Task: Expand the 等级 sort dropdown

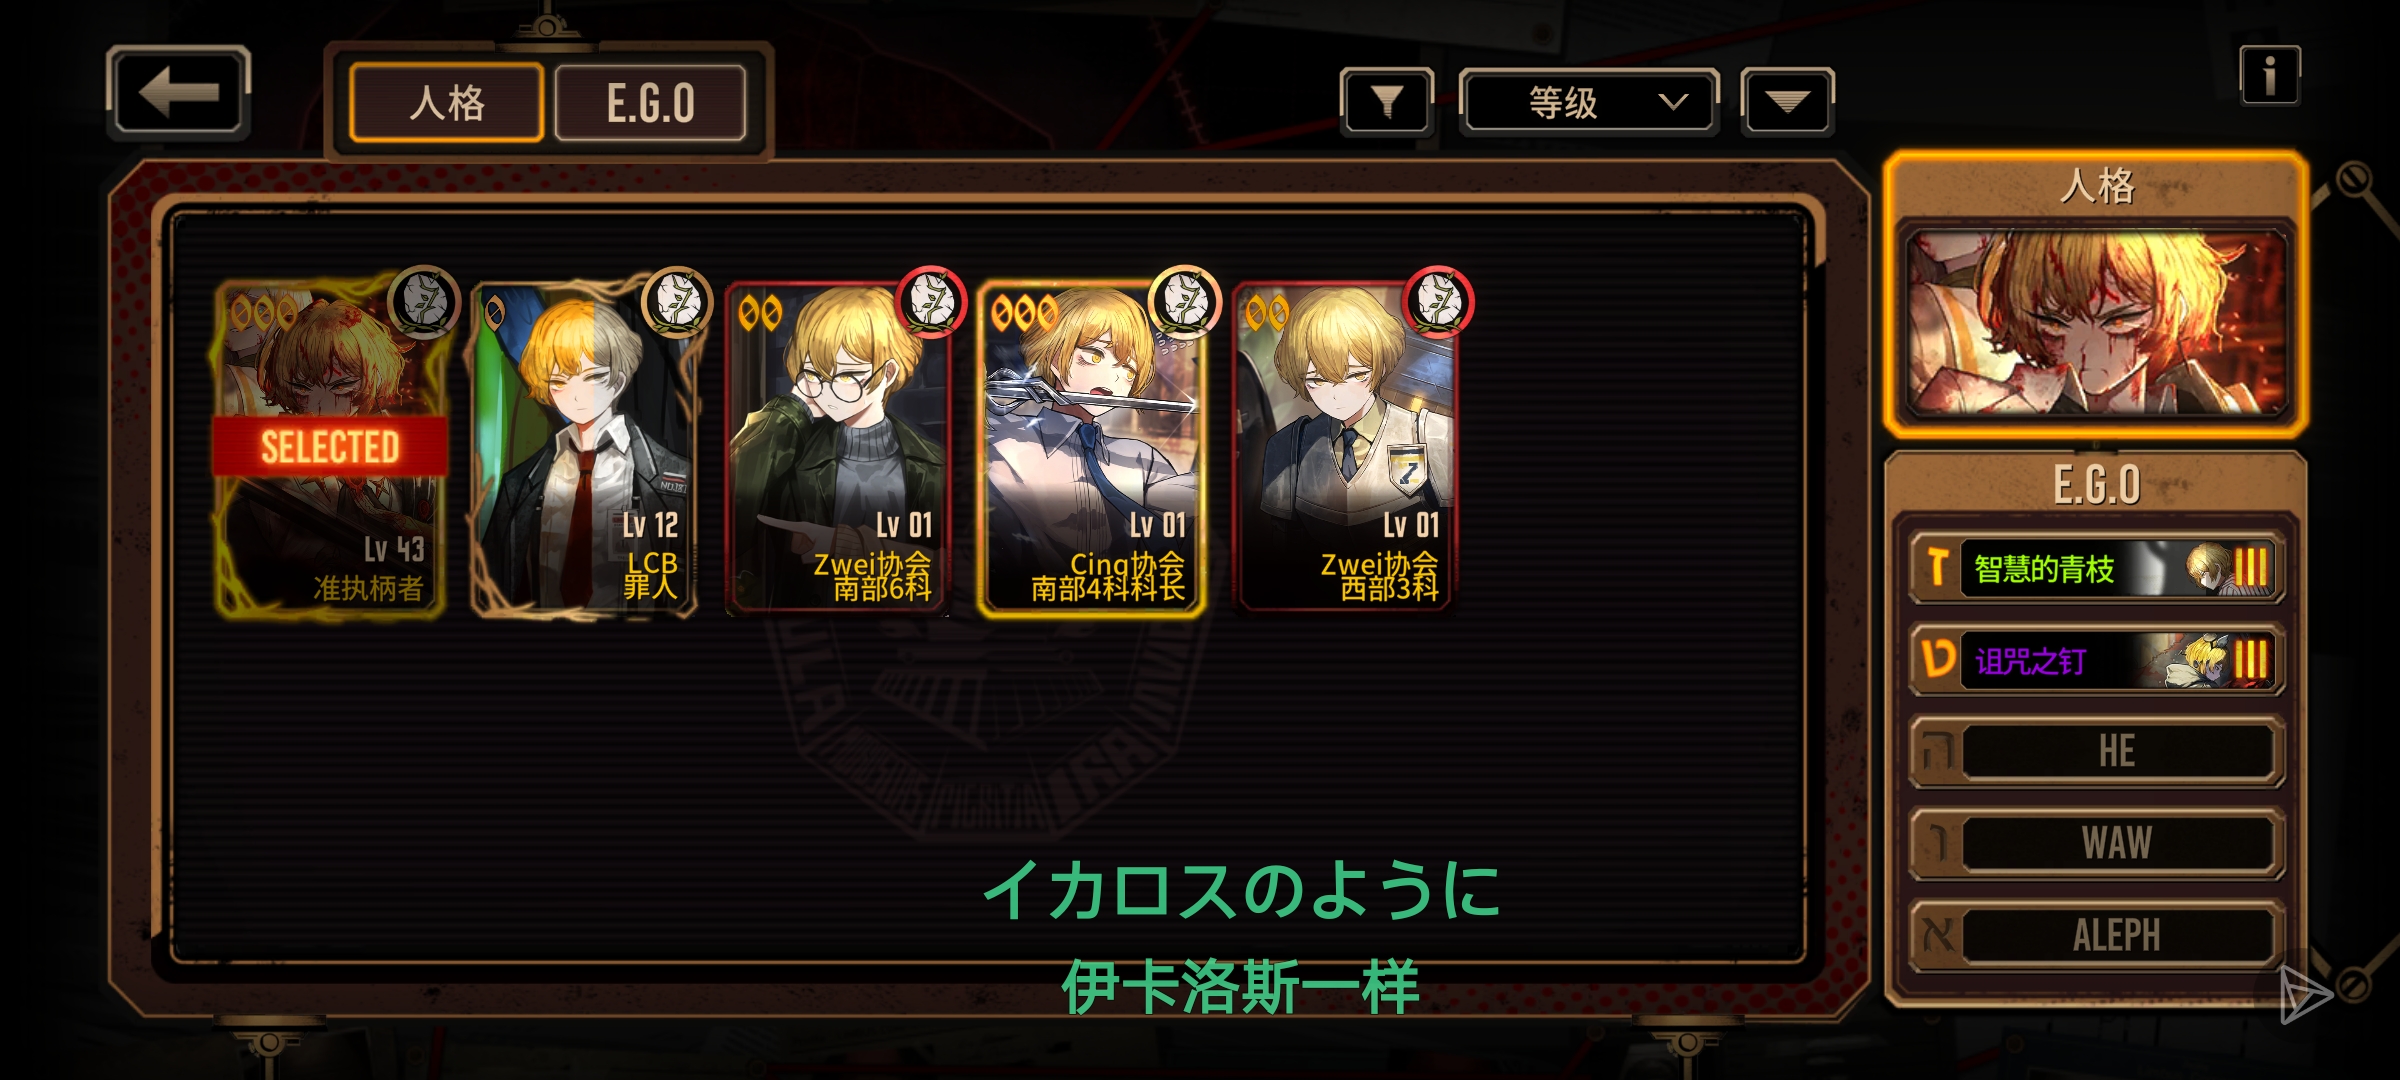Action: point(1589,101)
